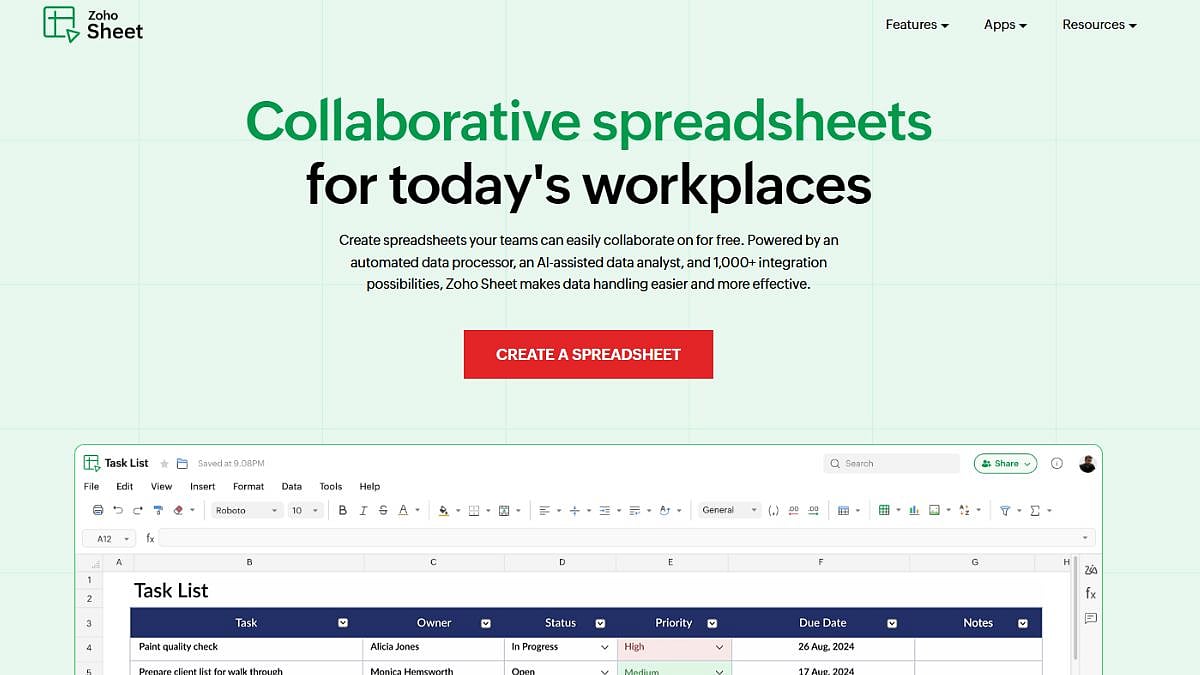Toggle strikethrough formatting
Viewport: 1200px width, 675px height.
[x=383, y=510]
